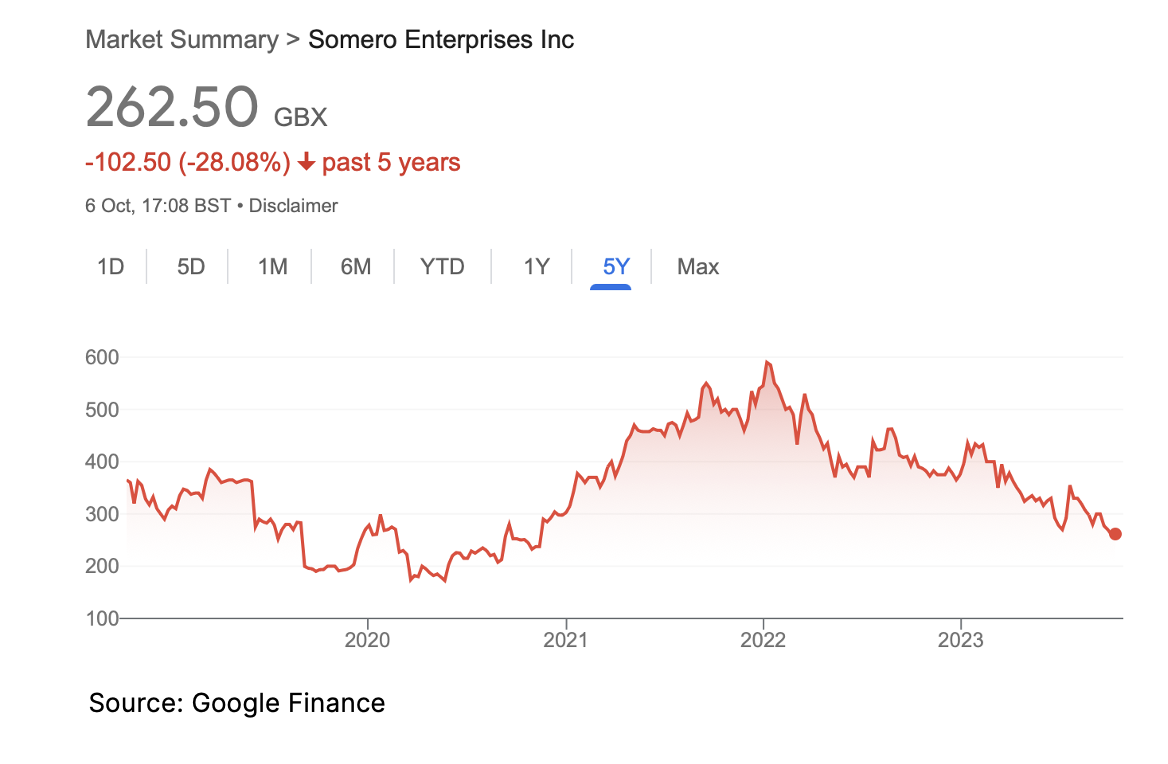Click the 2022 x-axis label
This screenshot has height=764, width=1168.
[x=763, y=640]
